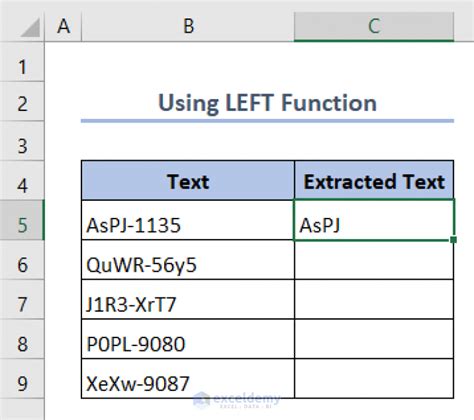The height and width of the screenshot is (420, 474).
Task: Select empty cell C9 beside XeXw-9087
Action: point(374,379)
